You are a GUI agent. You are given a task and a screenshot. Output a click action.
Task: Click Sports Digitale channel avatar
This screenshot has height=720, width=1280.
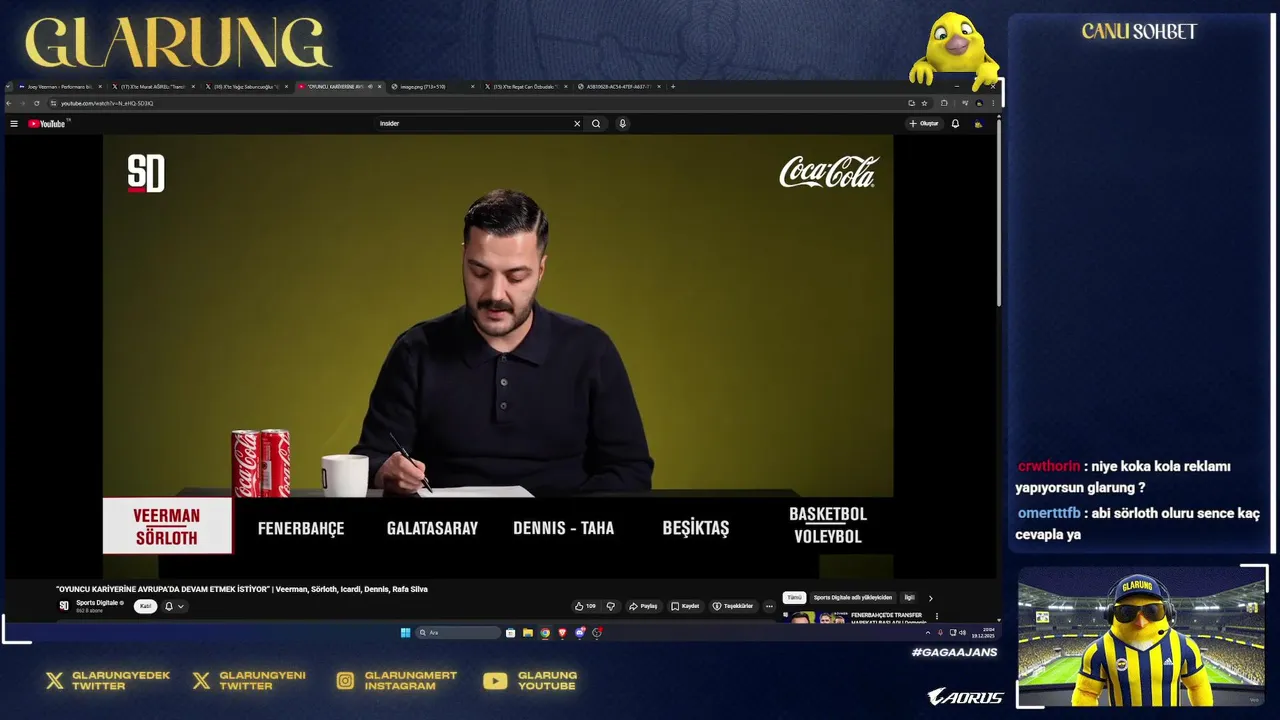64,606
